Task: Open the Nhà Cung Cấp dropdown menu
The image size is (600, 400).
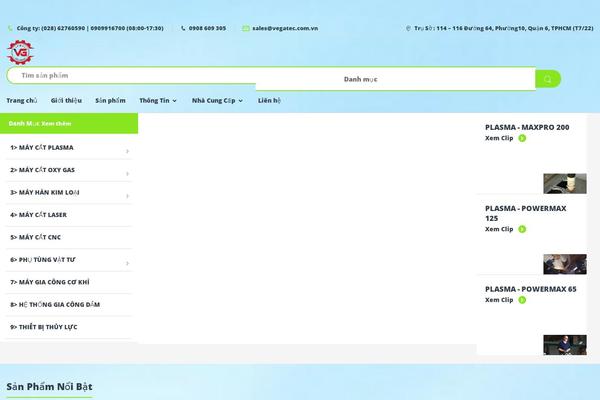Action: [x=217, y=101]
